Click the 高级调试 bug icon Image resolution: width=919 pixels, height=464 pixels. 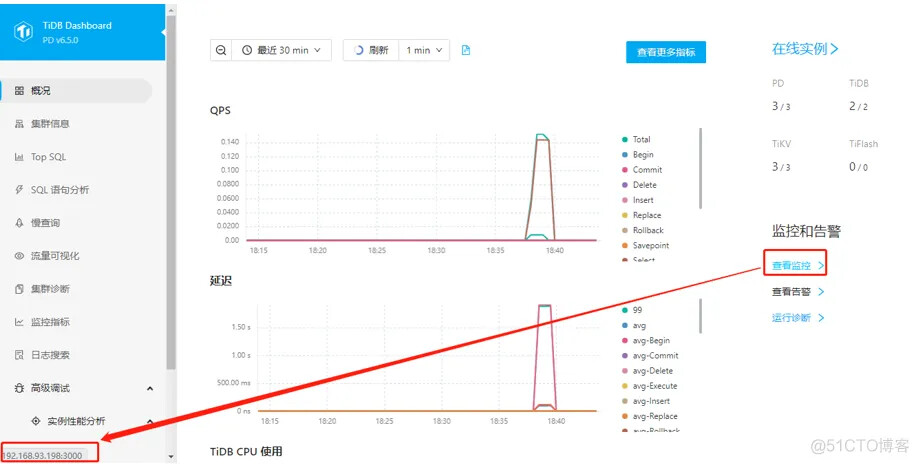tap(19, 388)
